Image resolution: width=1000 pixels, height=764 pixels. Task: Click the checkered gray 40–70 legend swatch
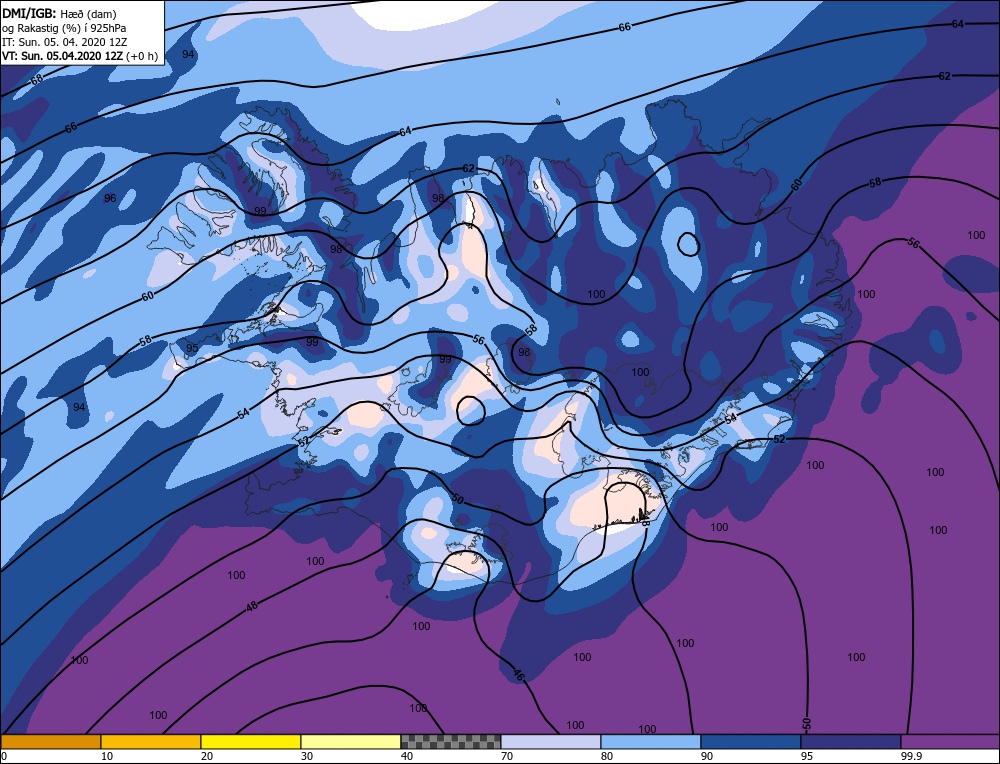tap(451, 742)
